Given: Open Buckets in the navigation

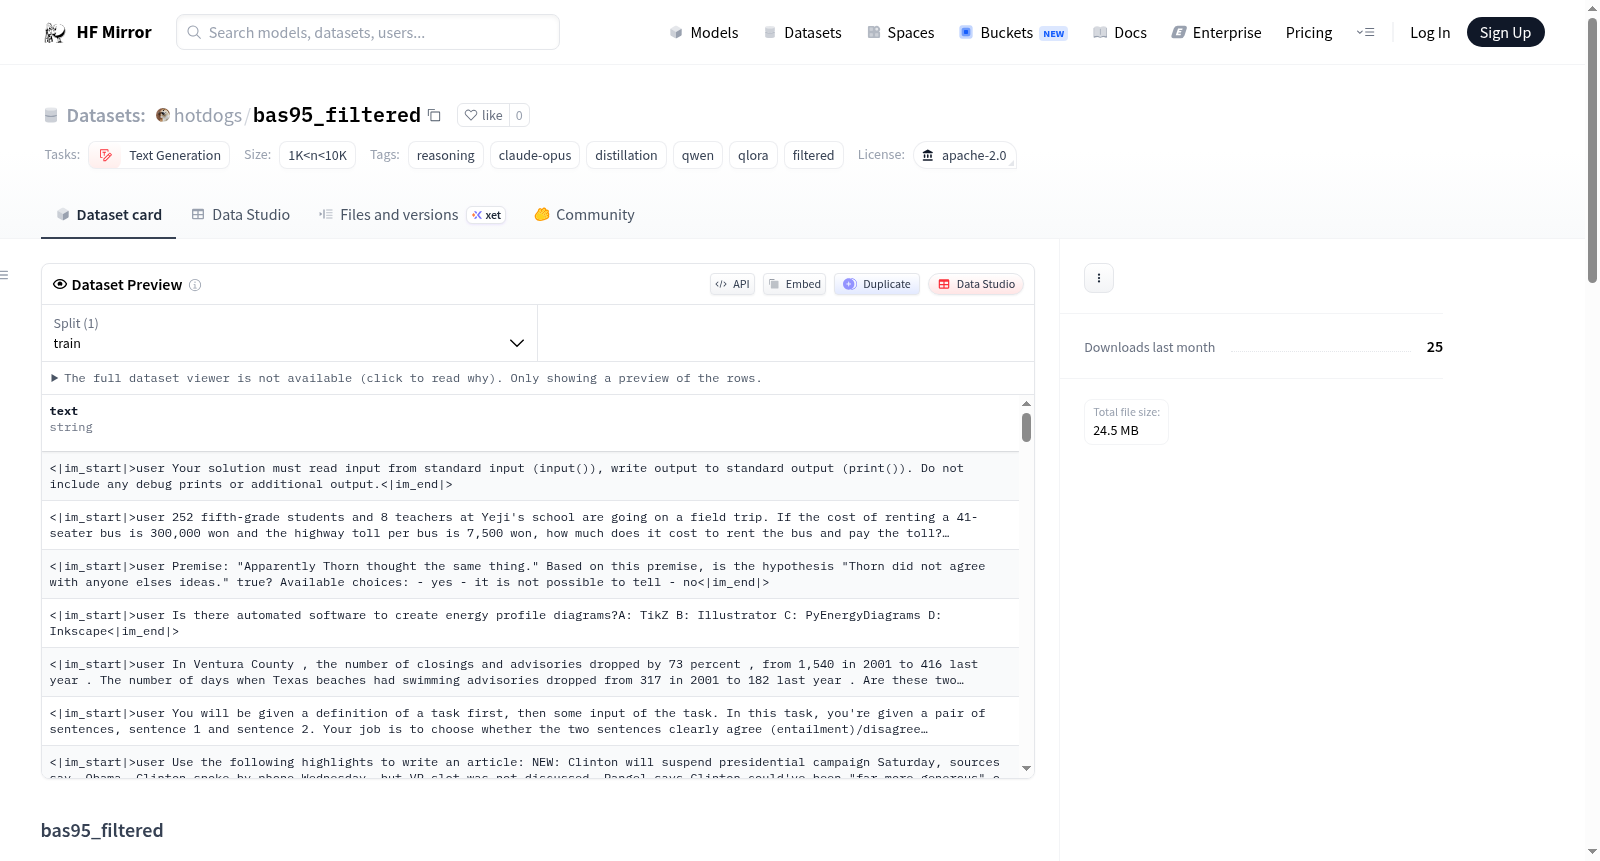Looking at the screenshot, I should (x=1013, y=33).
